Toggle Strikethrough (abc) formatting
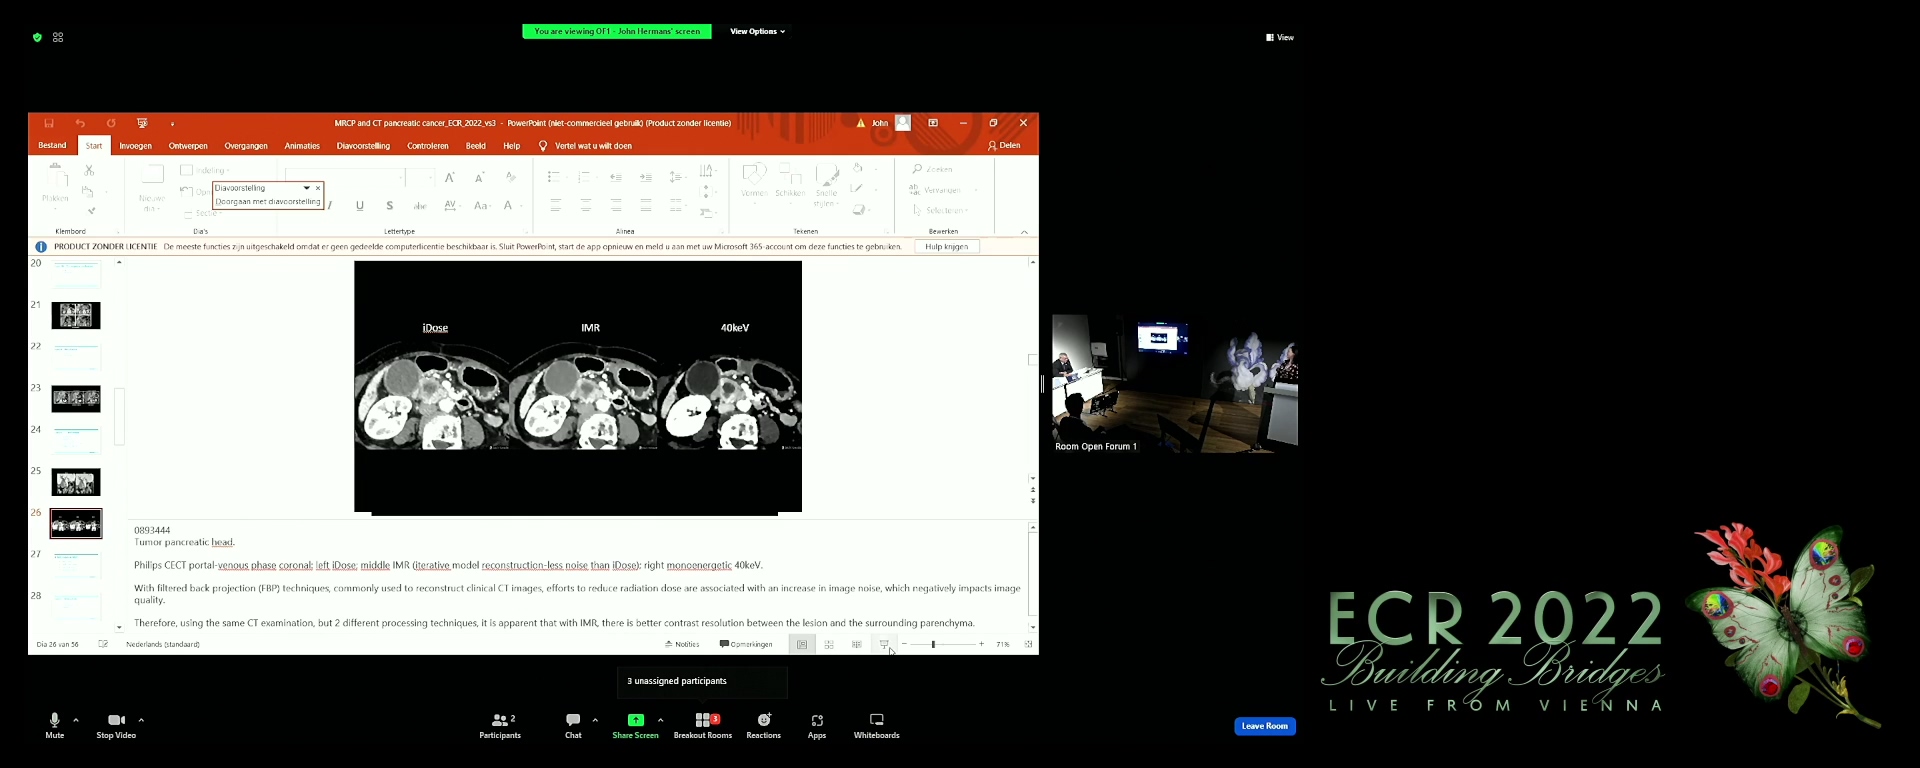 coord(420,206)
